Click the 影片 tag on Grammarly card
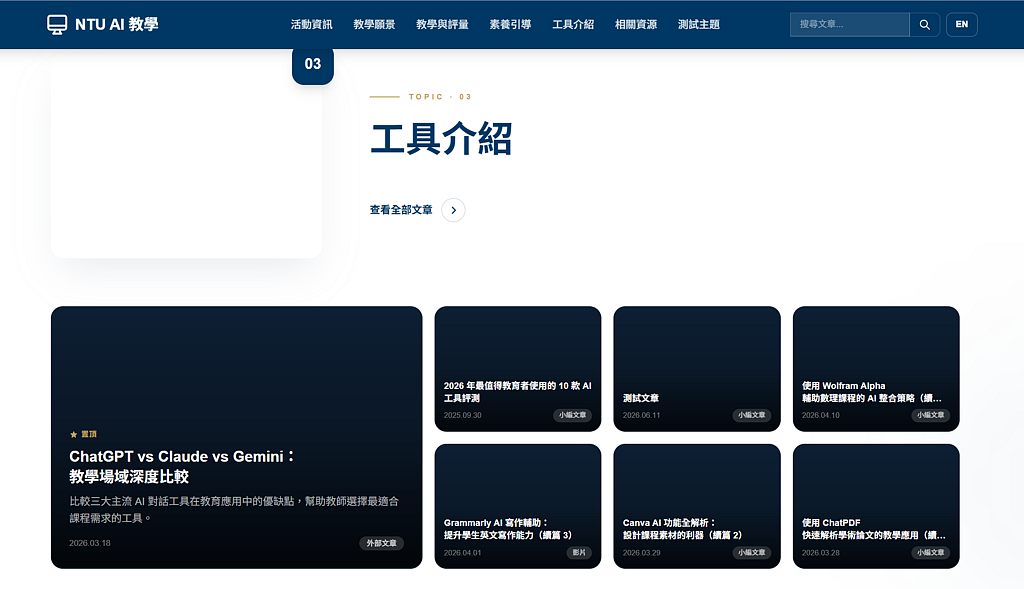 [579, 552]
